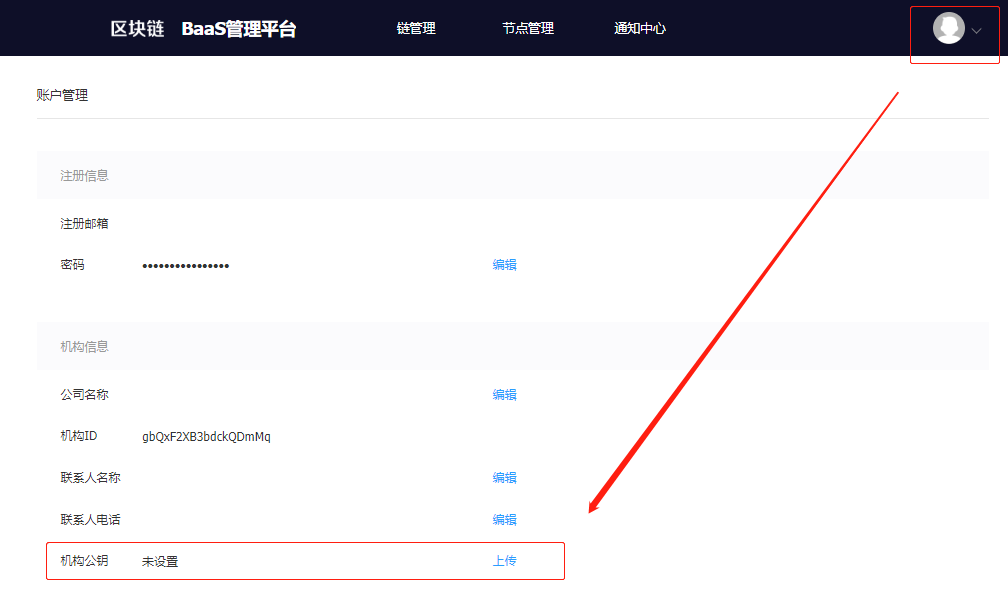The width and height of the screenshot is (1008, 610).
Task: Open the 链管理 menu
Action: click(416, 29)
